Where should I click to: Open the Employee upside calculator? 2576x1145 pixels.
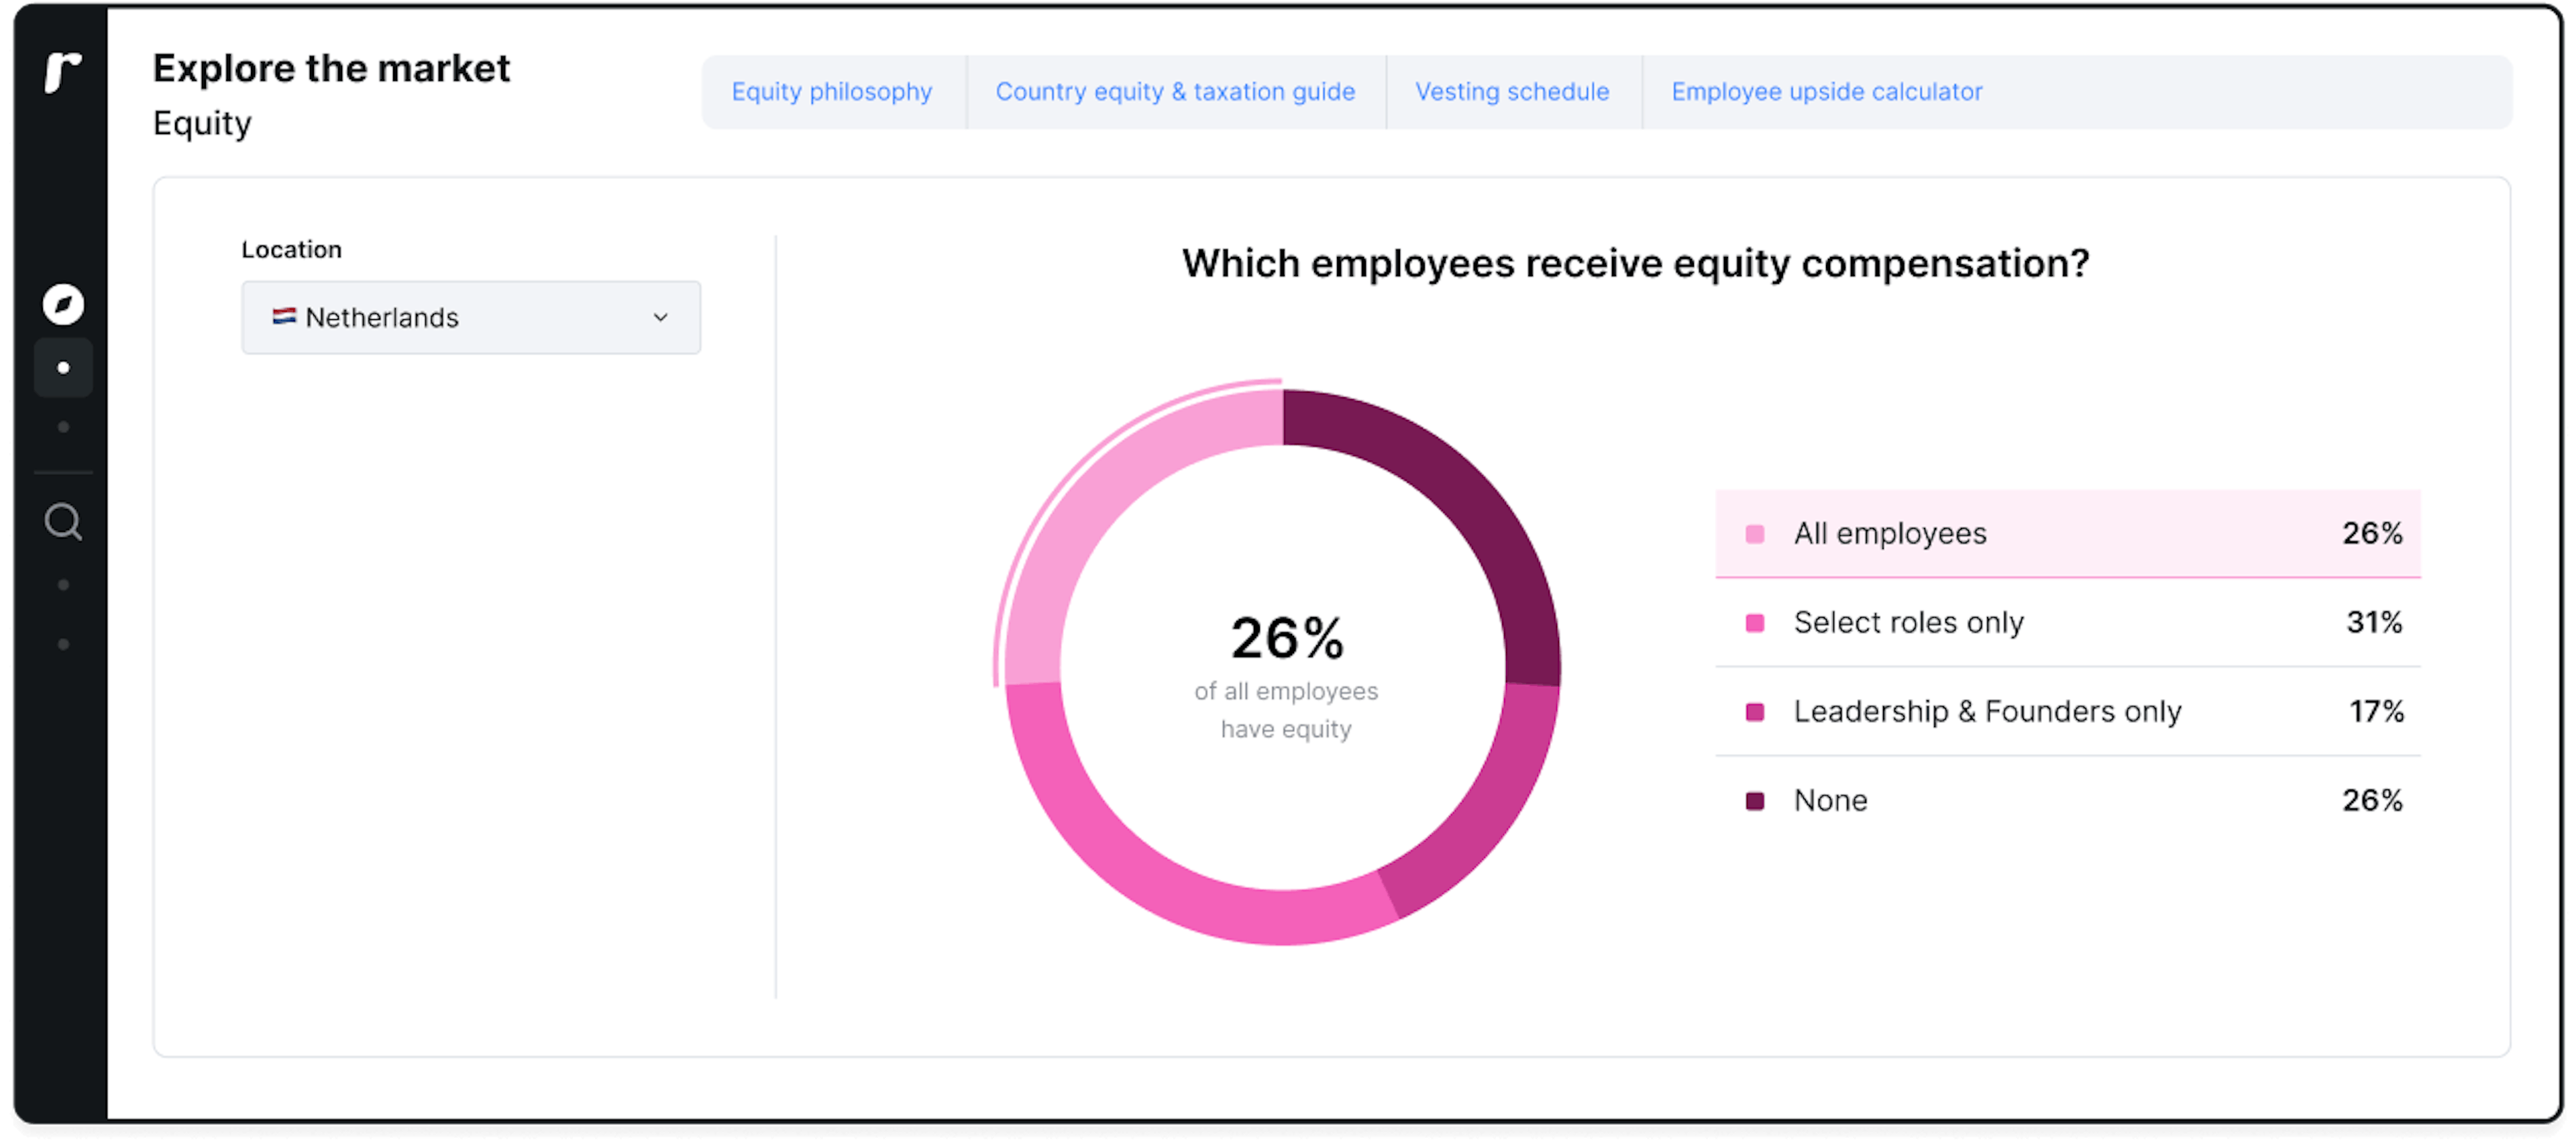coord(1827,91)
